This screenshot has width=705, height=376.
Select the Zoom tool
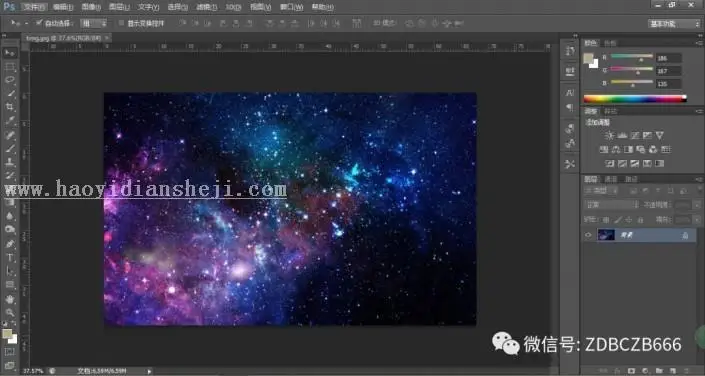point(10,312)
